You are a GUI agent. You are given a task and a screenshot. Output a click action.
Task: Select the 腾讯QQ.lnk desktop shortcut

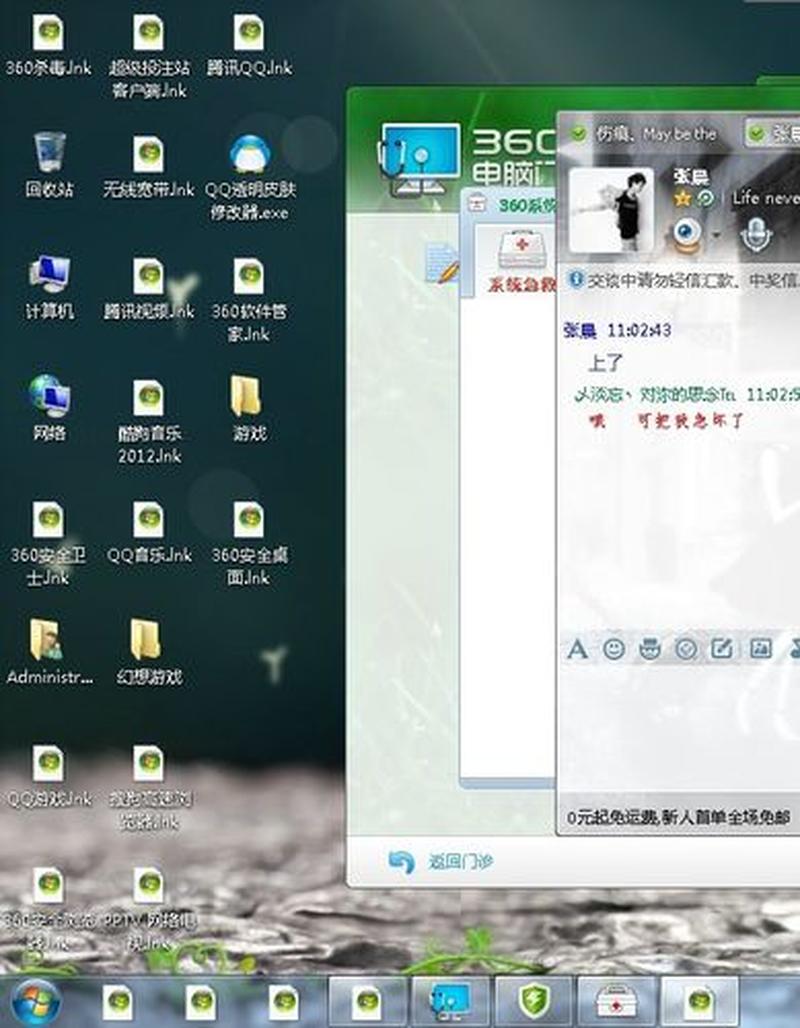(249, 45)
